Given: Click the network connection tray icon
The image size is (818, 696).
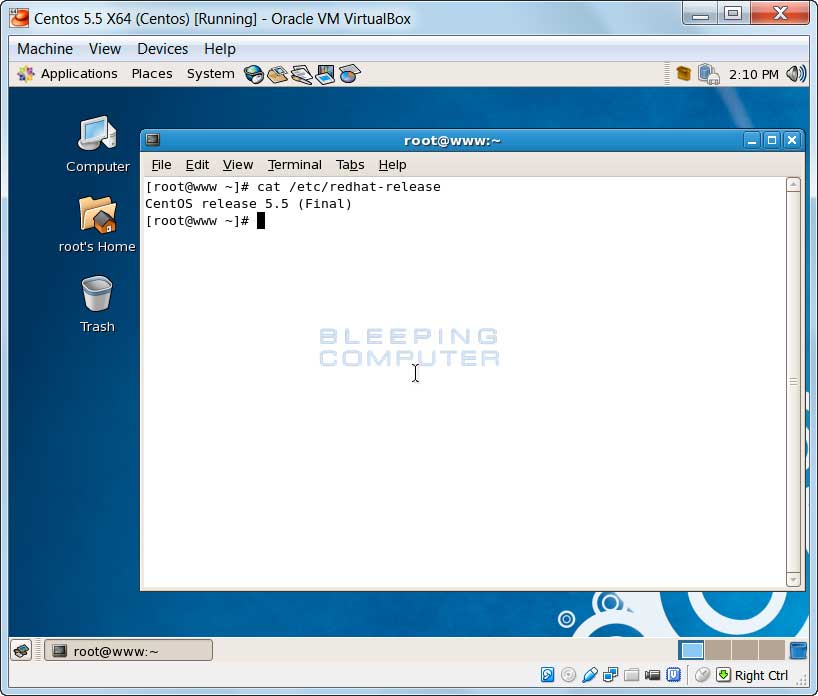Looking at the screenshot, I should 708,74.
